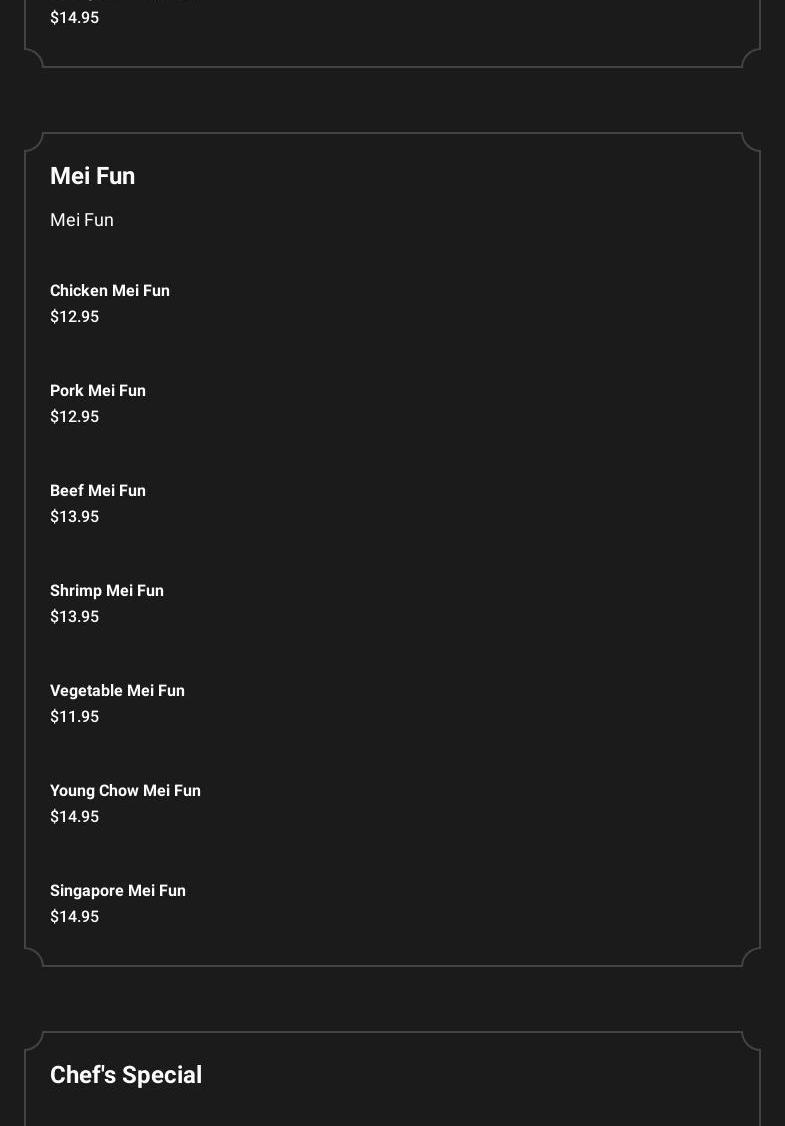Click the Mei Fun category description text

pos(82,220)
